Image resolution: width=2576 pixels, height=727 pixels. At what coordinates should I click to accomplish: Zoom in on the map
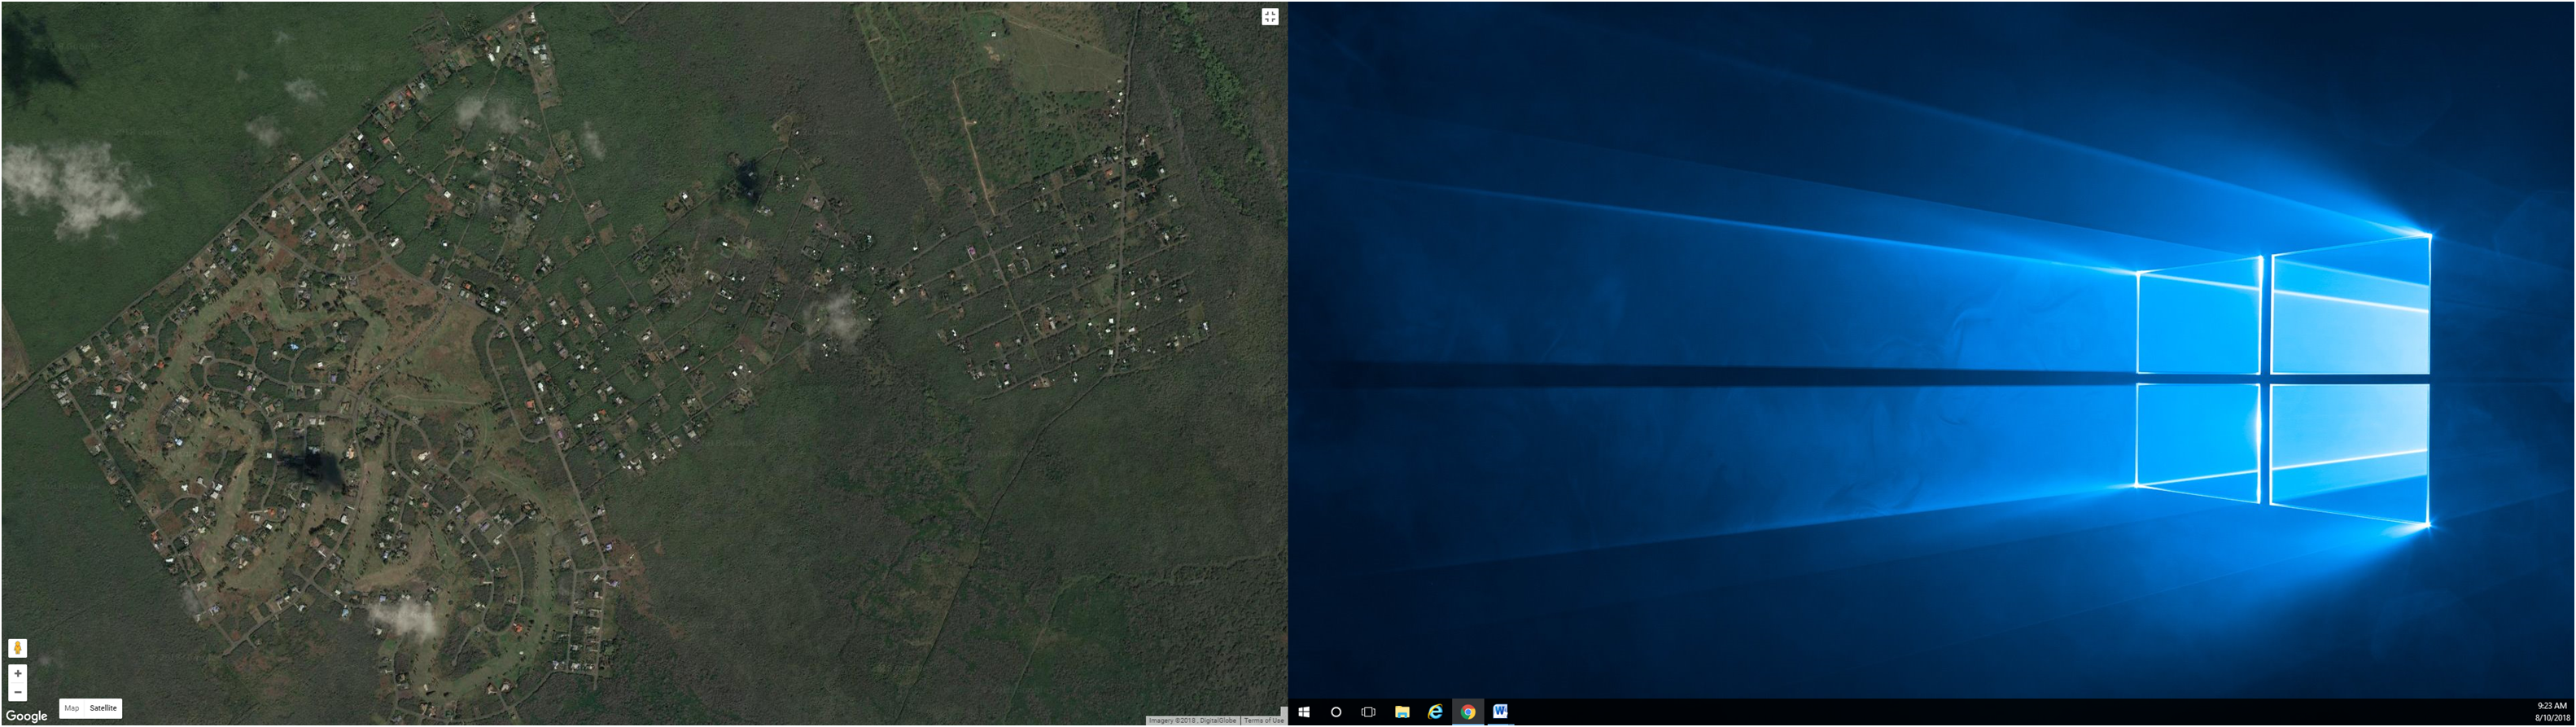click(17, 674)
